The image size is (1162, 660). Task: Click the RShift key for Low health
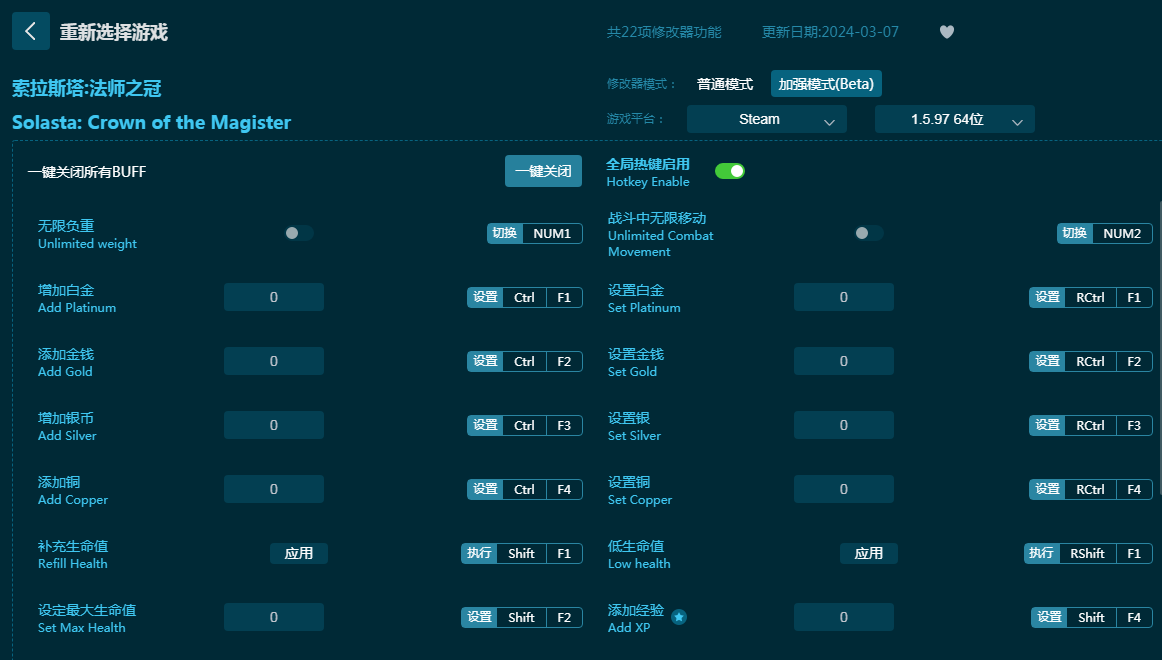click(x=1087, y=553)
